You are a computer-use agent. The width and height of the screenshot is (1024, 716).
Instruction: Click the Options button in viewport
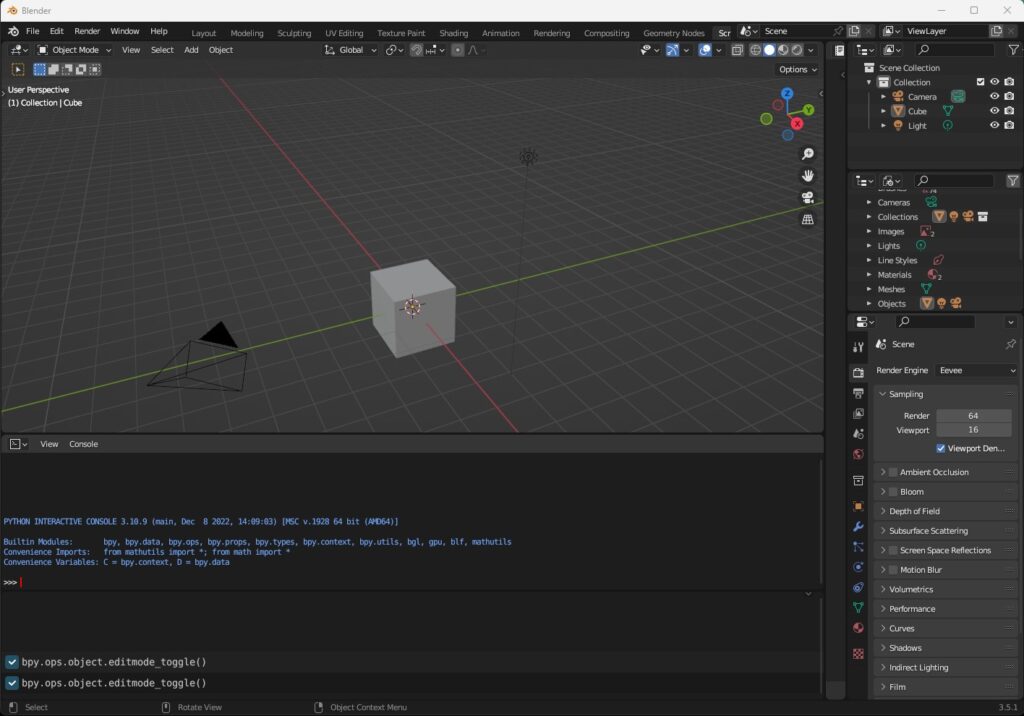[x=797, y=69]
